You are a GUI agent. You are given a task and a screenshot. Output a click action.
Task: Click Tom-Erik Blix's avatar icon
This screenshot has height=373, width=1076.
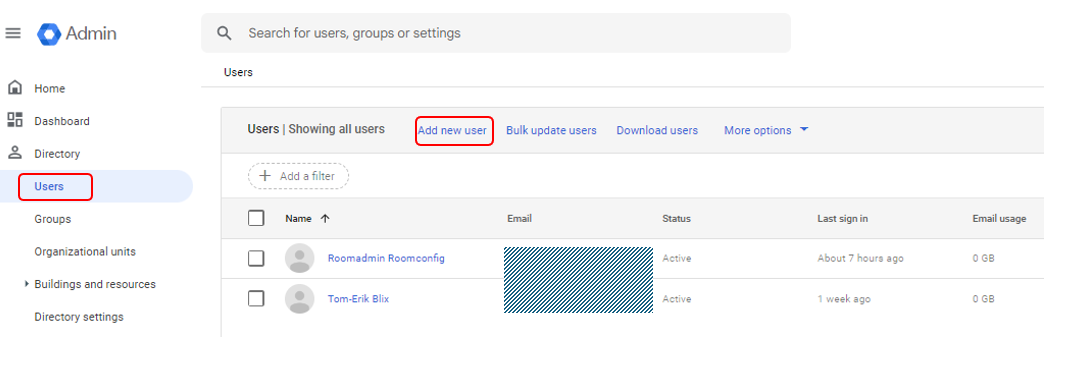[299, 299]
